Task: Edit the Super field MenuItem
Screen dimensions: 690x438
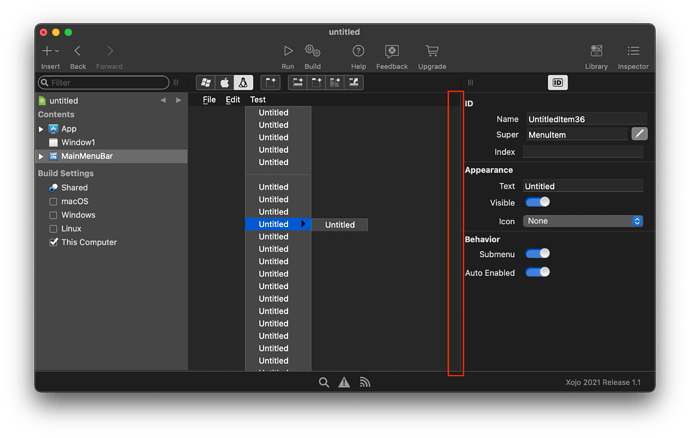Action: [577, 134]
